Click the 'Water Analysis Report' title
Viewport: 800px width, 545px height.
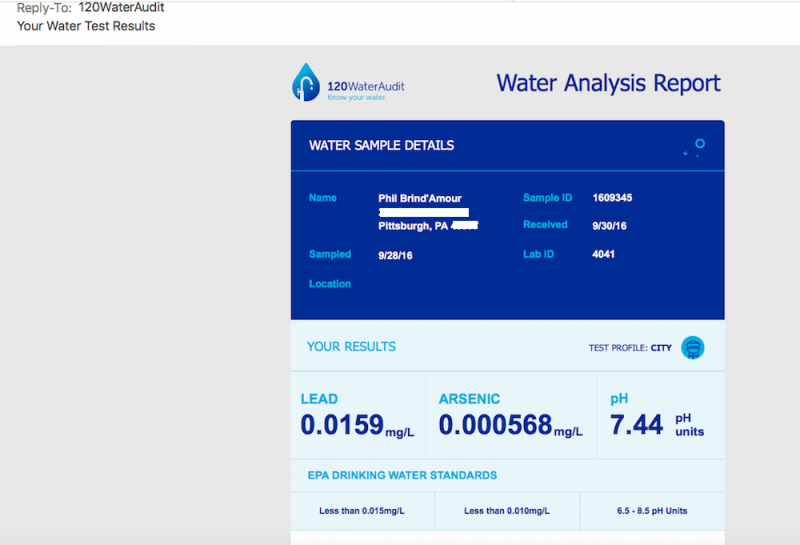(x=608, y=83)
